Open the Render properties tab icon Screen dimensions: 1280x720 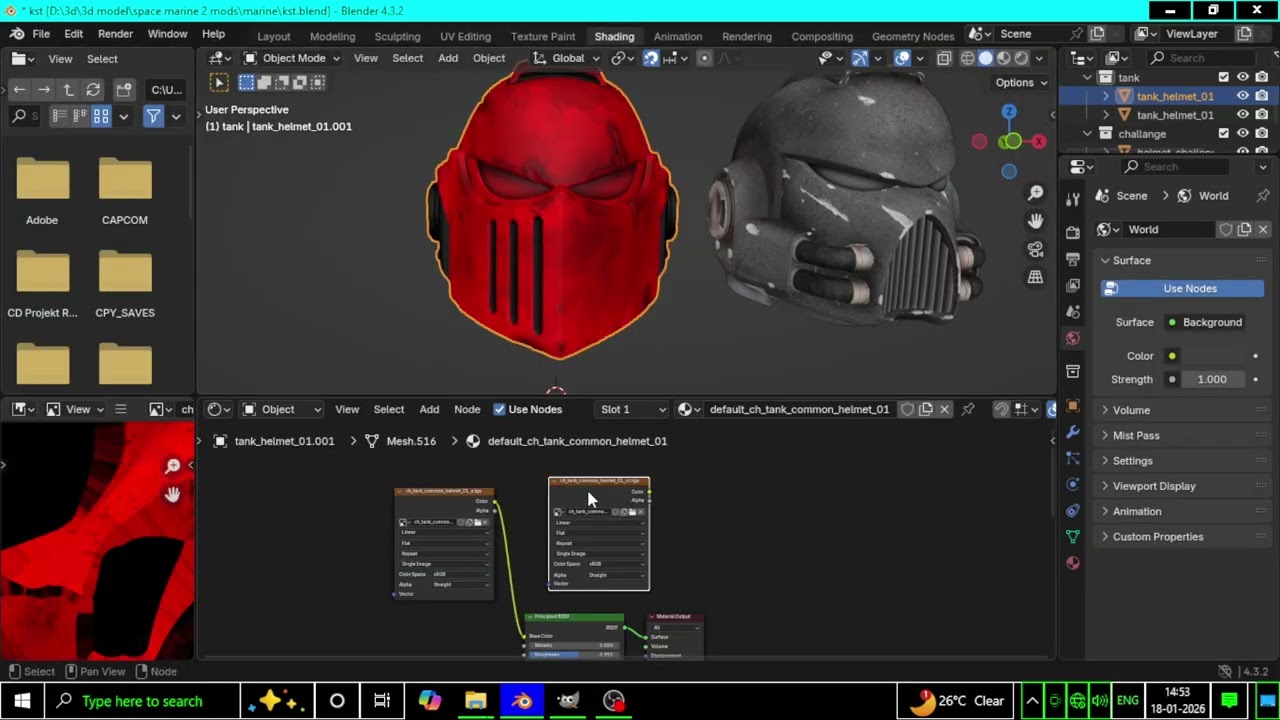pos(1073,232)
